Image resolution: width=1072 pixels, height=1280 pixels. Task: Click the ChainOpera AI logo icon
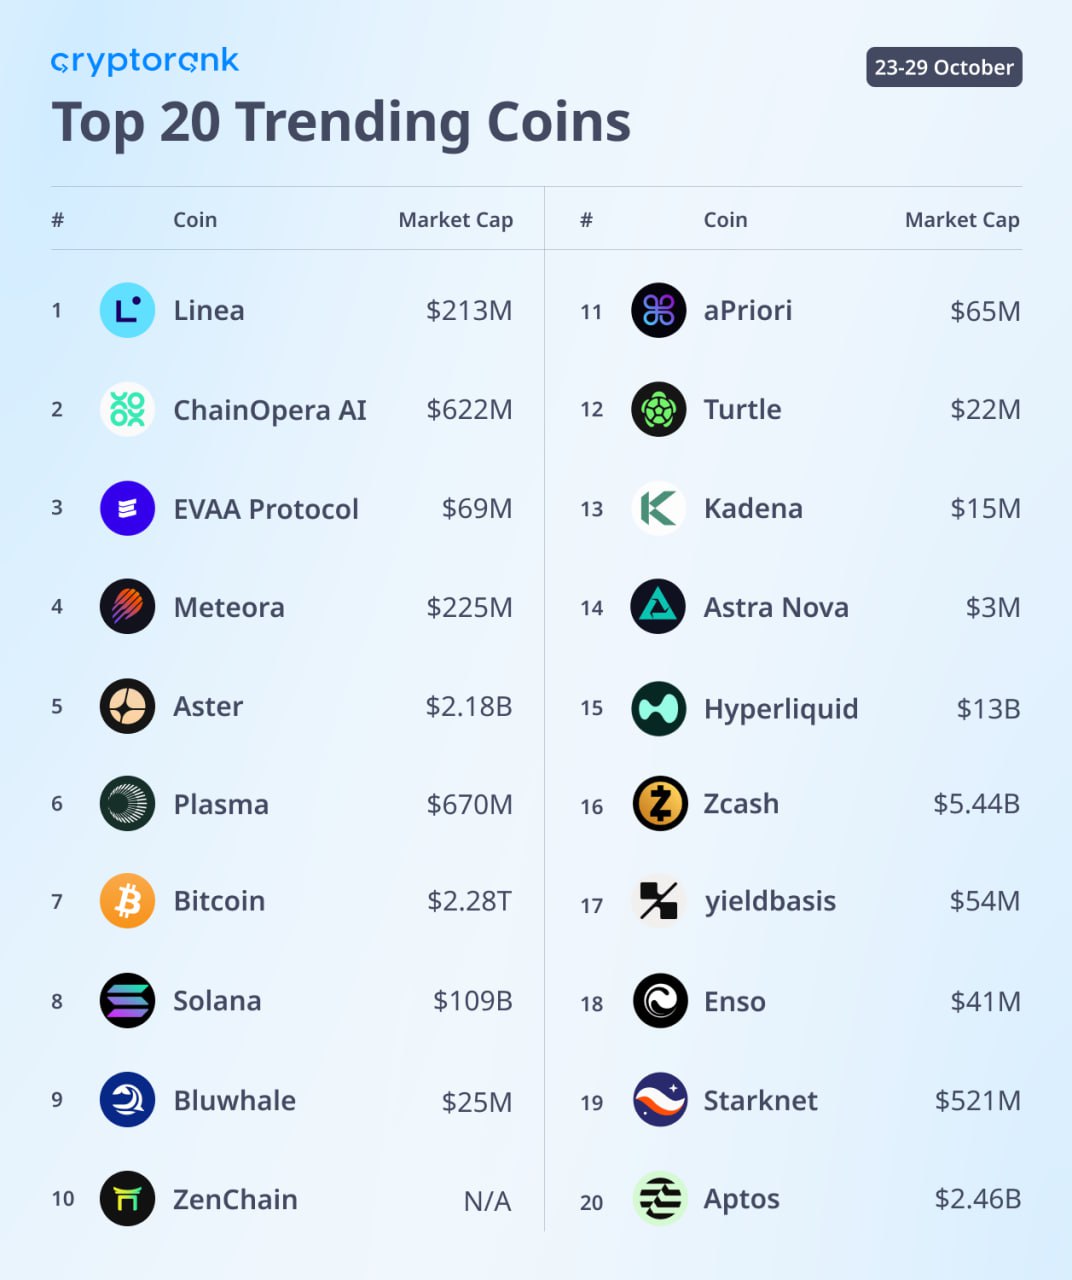click(x=127, y=409)
